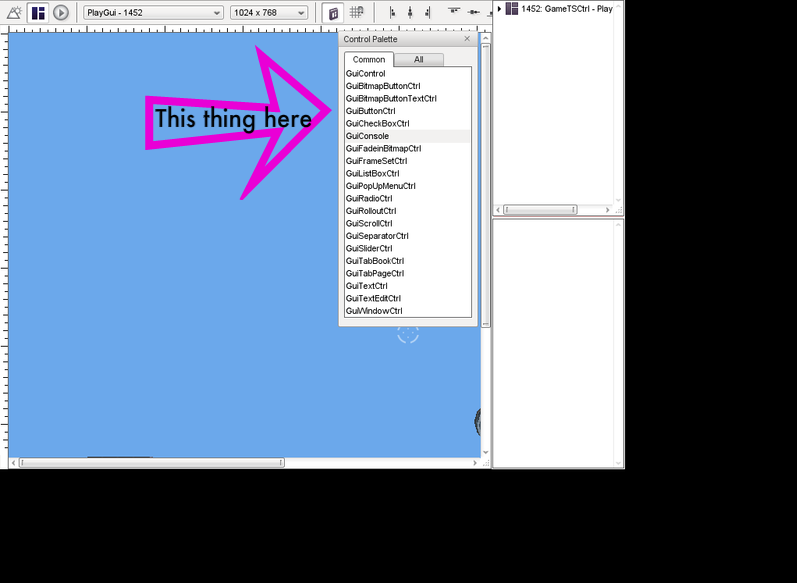The image size is (797, 583).
Task: Click the GUI Editor layout icon
Action: 38,13
